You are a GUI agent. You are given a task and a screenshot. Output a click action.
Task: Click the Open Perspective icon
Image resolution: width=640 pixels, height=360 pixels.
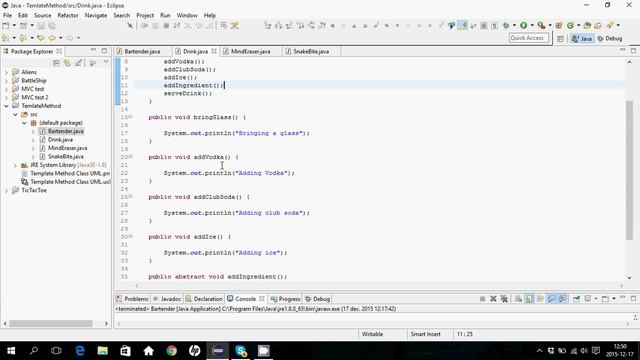pos(560,38)
